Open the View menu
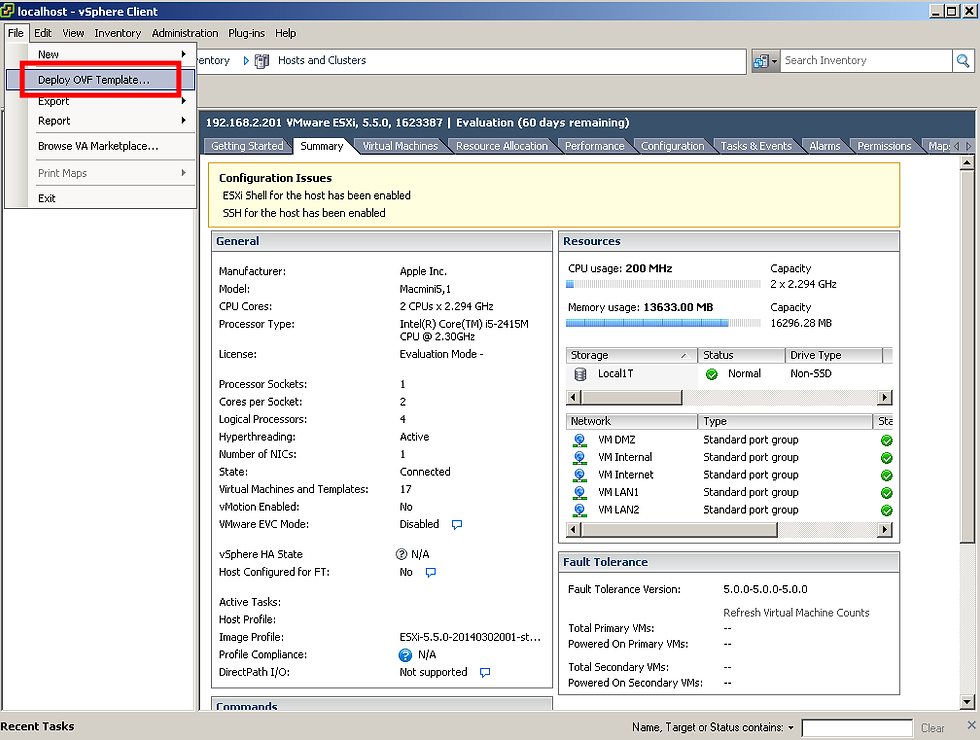Viewport: 980px width, 740px height. coord(73,33)
